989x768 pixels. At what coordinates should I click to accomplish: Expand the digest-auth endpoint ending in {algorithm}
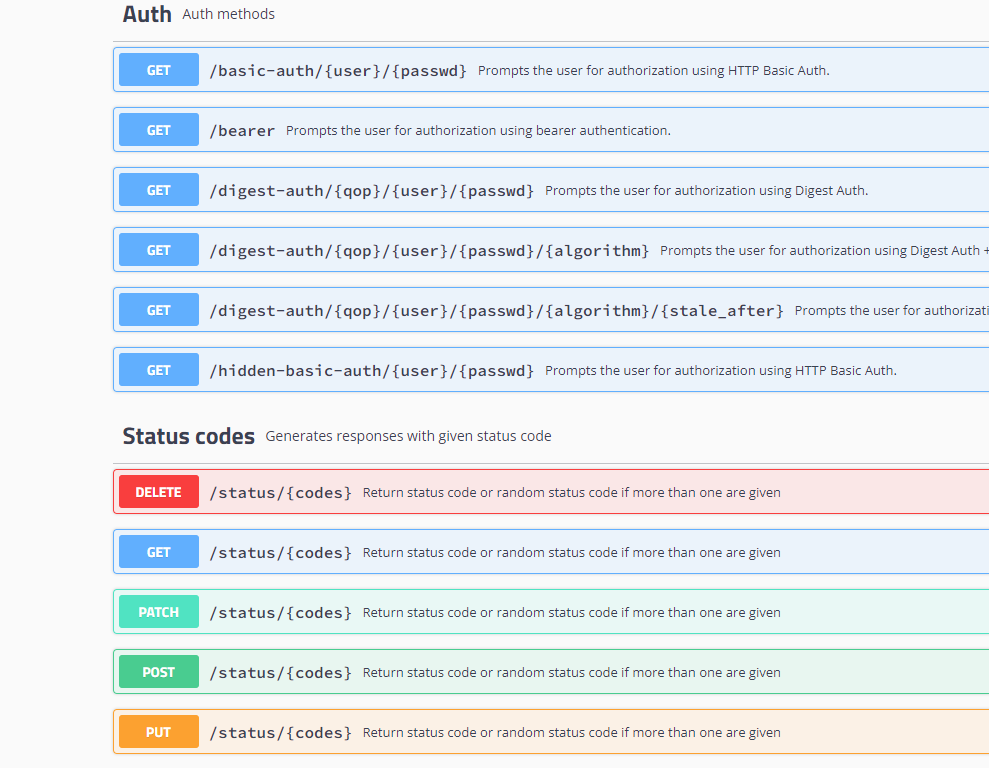[429, 251]
